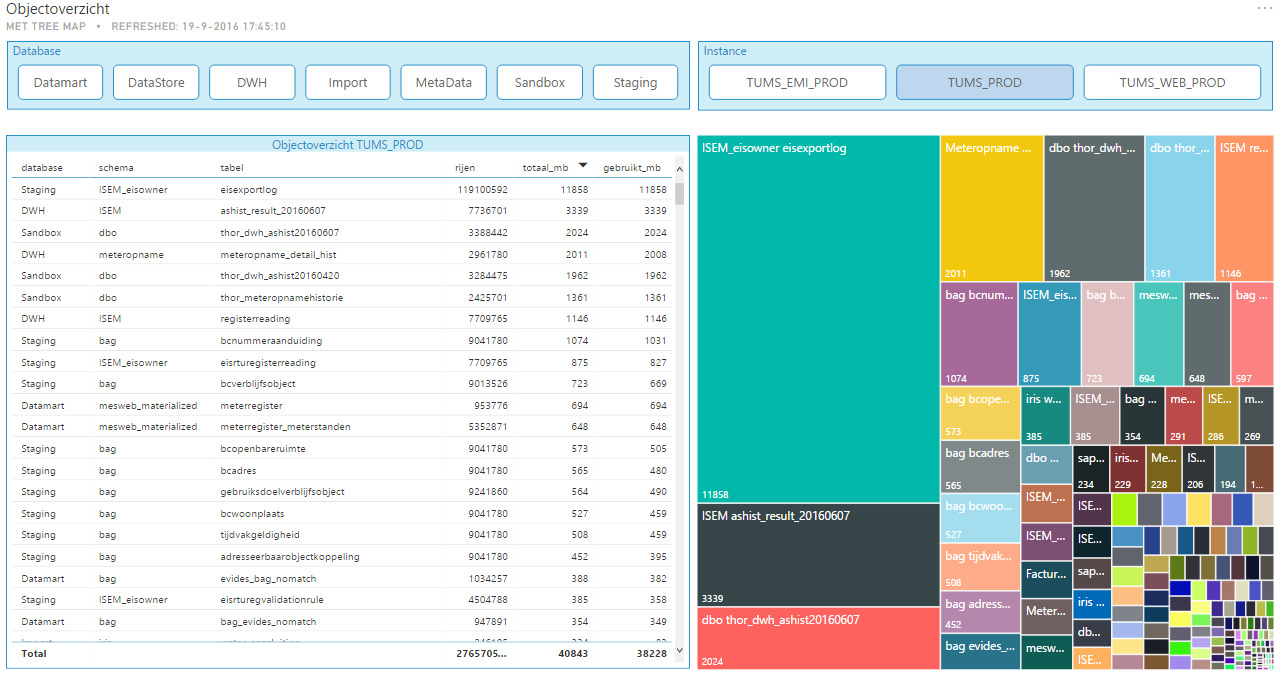This screenshot has width=1282, height=677.
Task: Click the bag_evides_nomatch cell
Action: [x=270, y=622]
